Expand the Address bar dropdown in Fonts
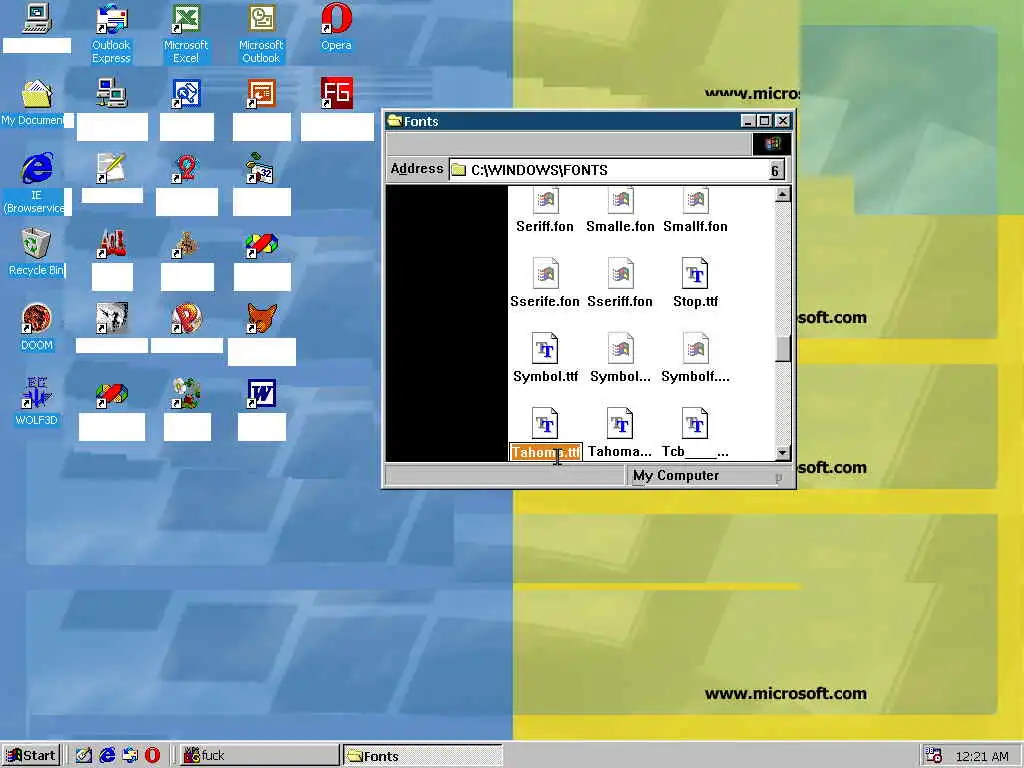Screen dimensions: 1024x768 click(775, 170)
